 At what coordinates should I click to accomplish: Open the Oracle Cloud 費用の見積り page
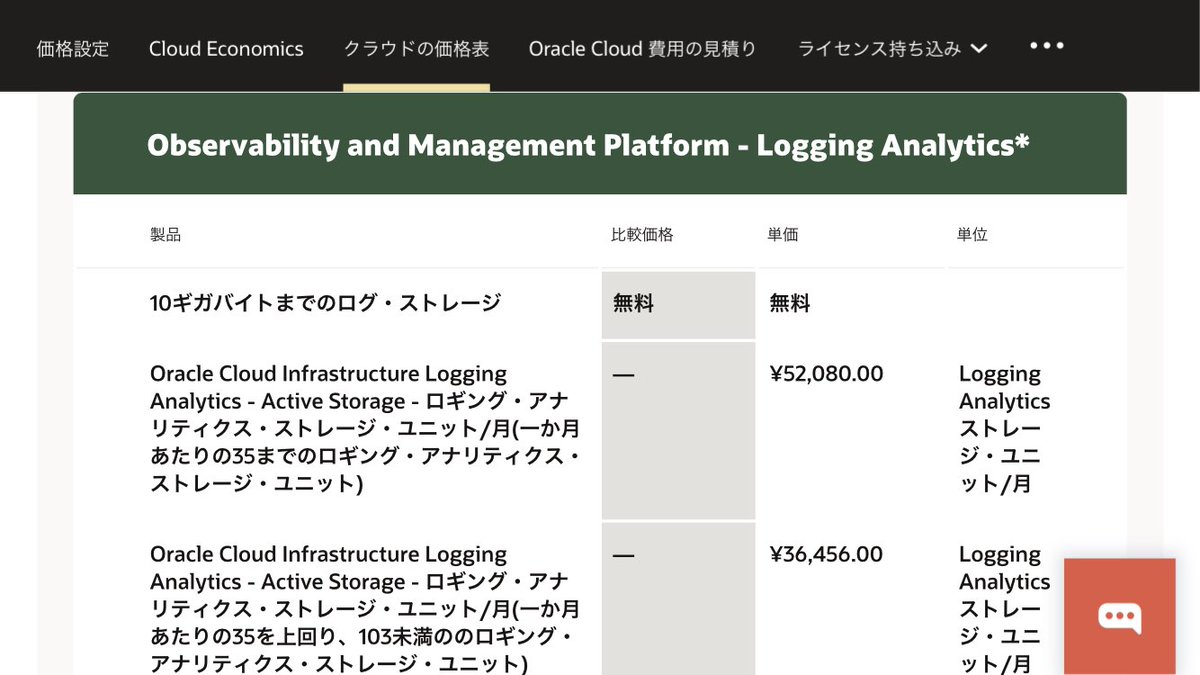643,47
